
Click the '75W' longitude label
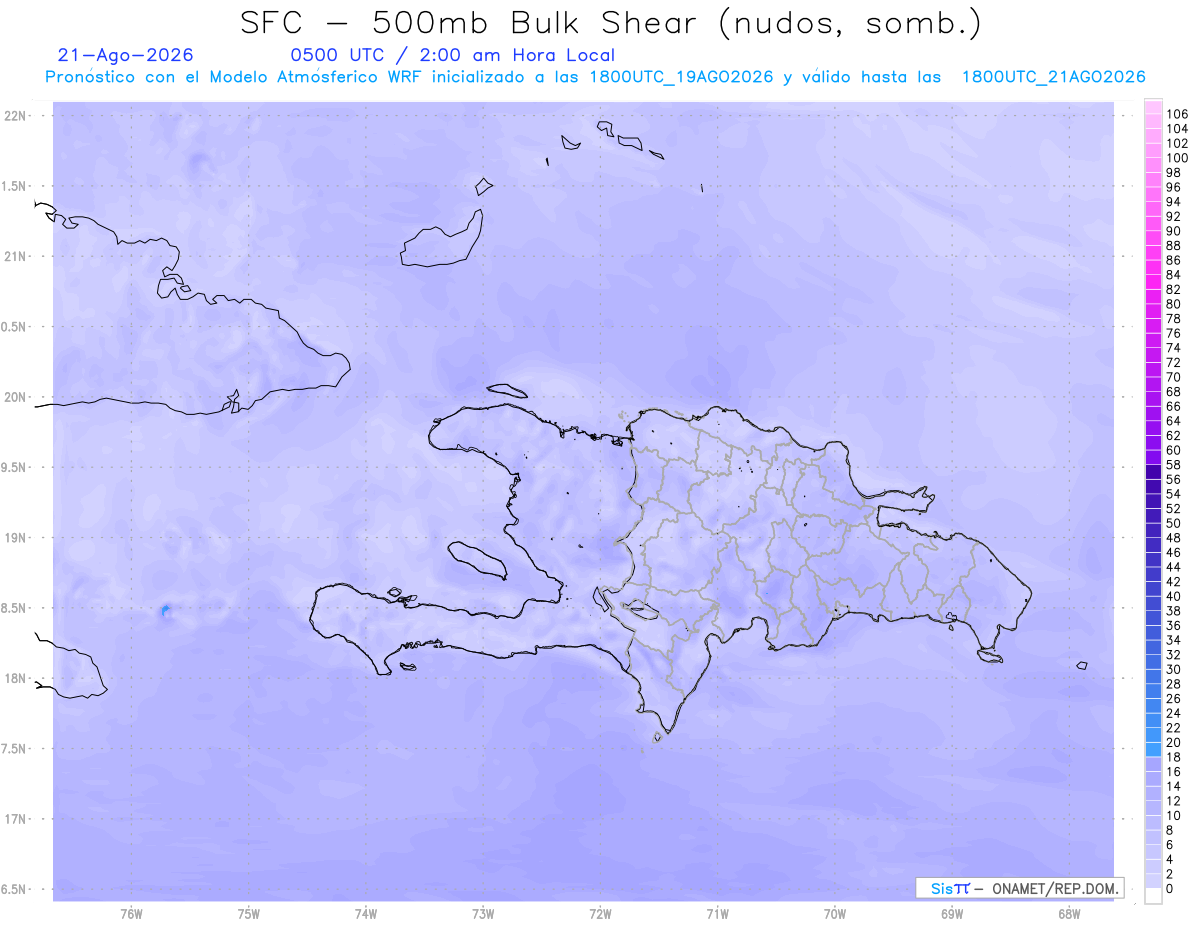pyautogui.click(x=249, y=914)
